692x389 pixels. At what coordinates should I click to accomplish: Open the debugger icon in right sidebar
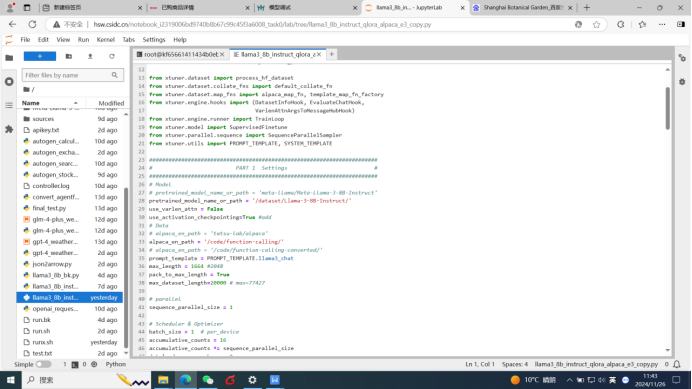(682, 82)
